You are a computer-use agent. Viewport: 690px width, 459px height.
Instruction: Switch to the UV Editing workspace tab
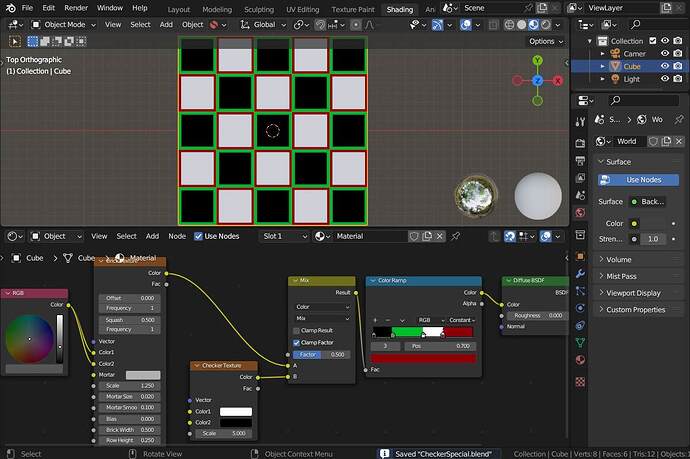(x=302, y=9)
